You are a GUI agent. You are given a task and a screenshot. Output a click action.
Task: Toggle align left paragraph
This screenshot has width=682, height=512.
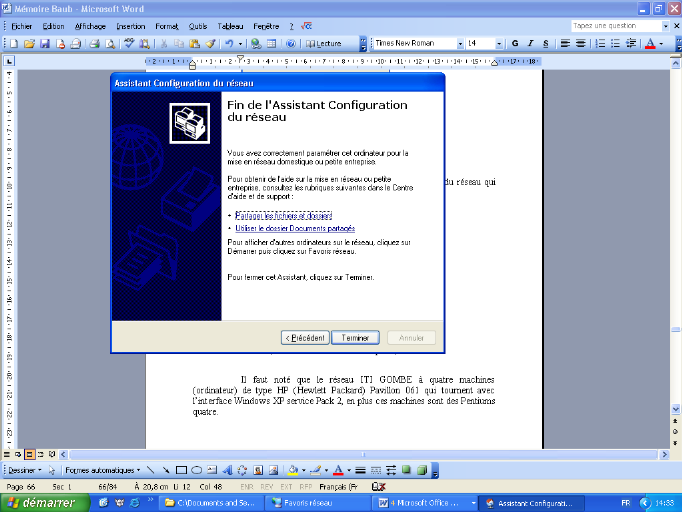(565, 44)
